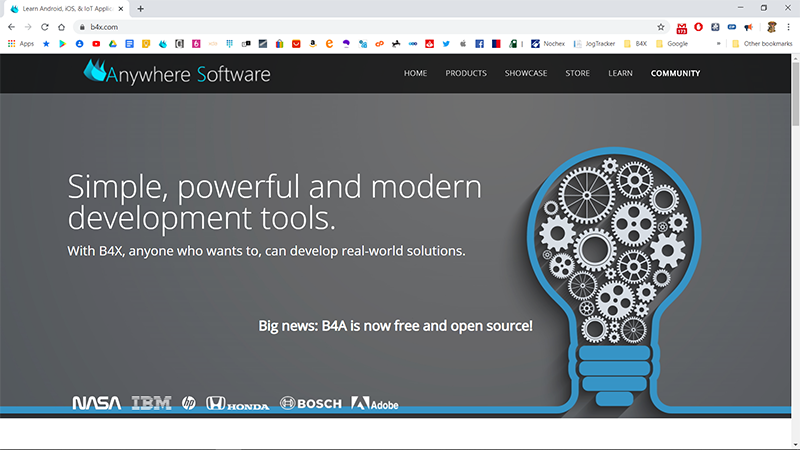Bookmark this page with the star icon
The image size is (800, 450).
point(661,27)
